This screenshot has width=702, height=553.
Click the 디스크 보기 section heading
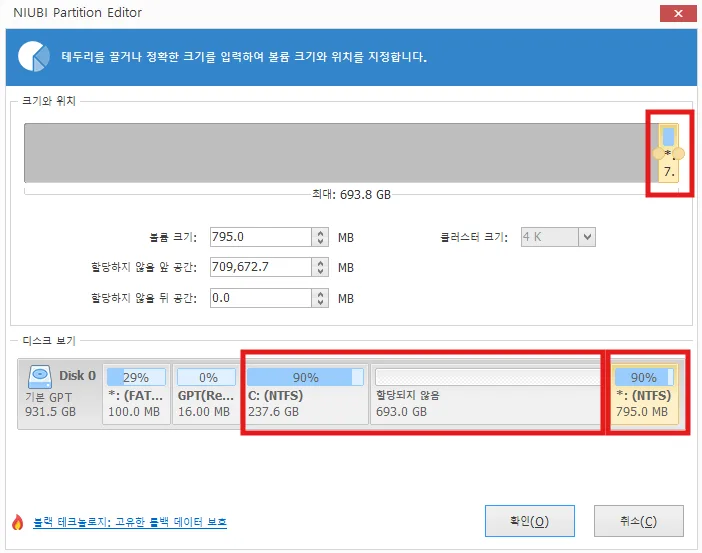tap(49, 341)
